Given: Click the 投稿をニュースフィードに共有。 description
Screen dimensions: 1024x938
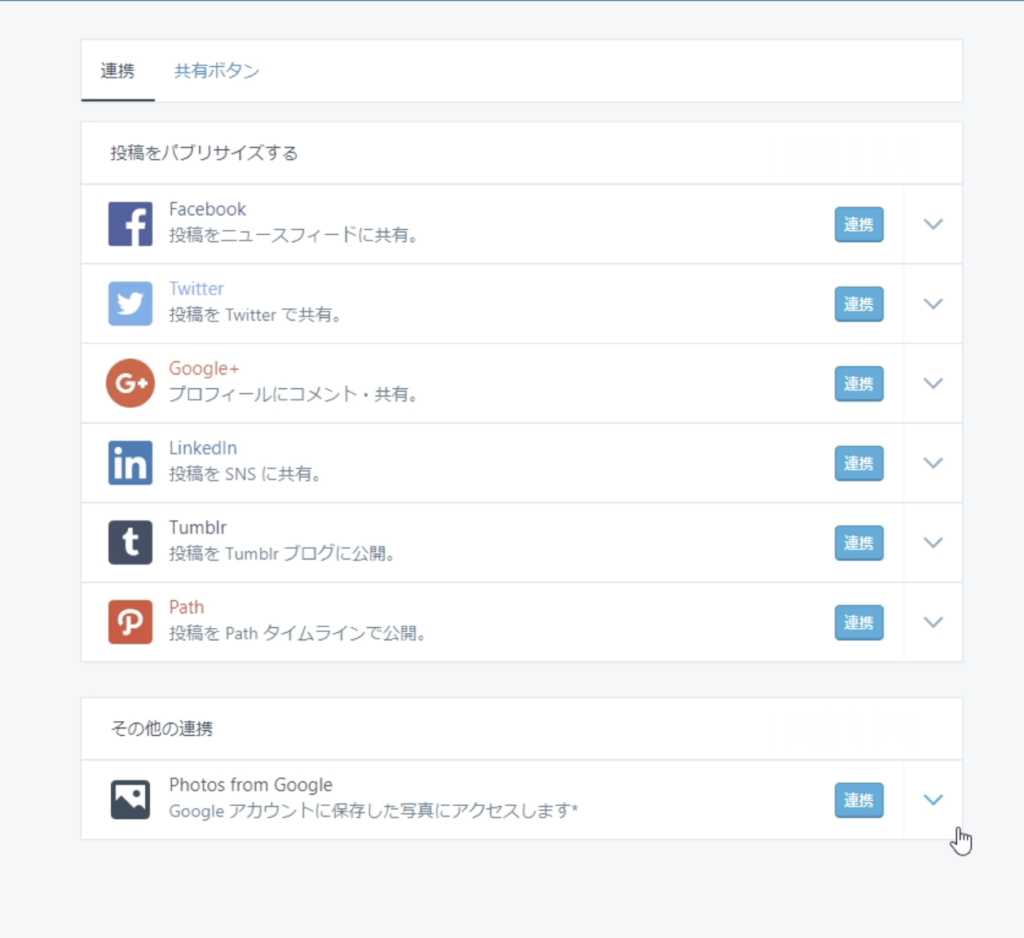Looking at the screenshot, I should coord(293,234).
